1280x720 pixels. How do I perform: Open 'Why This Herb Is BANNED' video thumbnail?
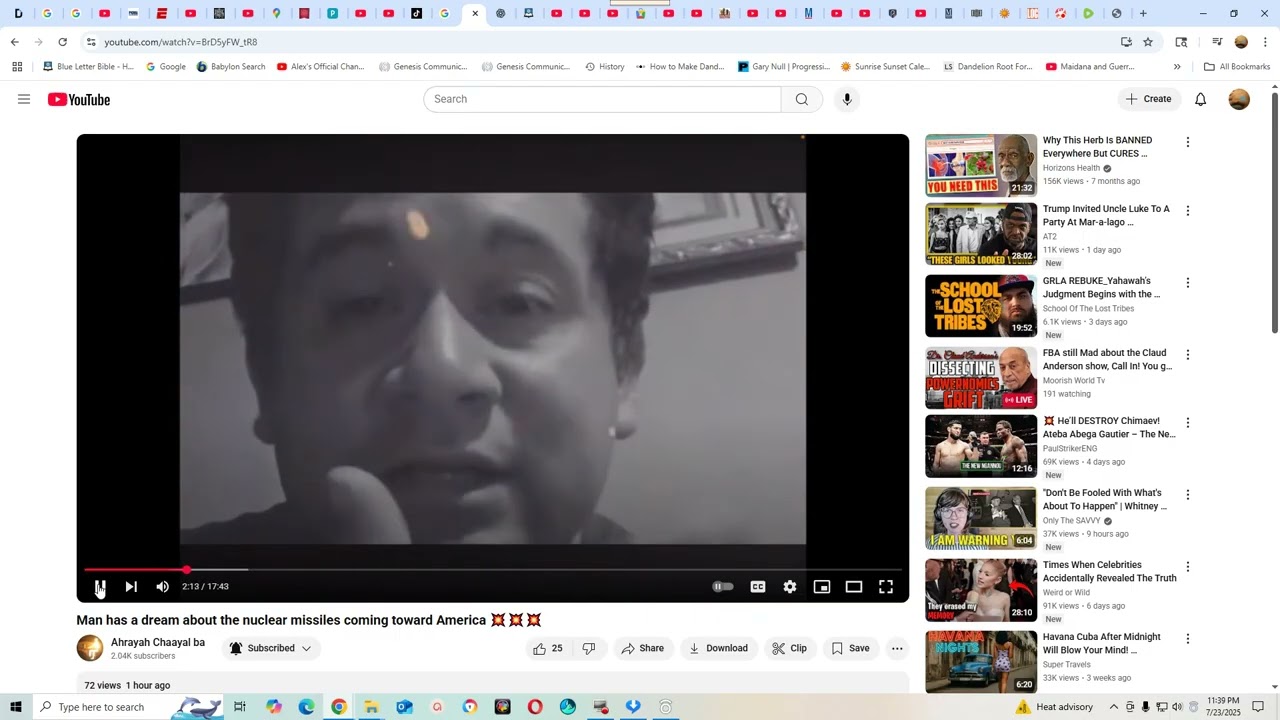pyautogui.click(x=981, y=165)
